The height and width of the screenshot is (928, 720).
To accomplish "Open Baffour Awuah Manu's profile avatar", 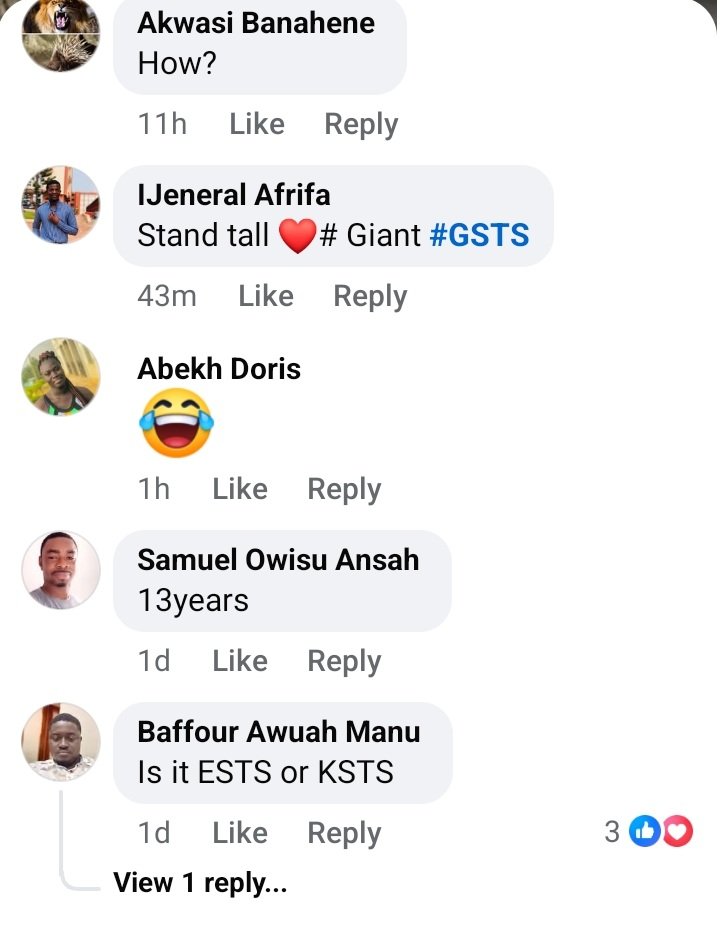I will 61,742.
